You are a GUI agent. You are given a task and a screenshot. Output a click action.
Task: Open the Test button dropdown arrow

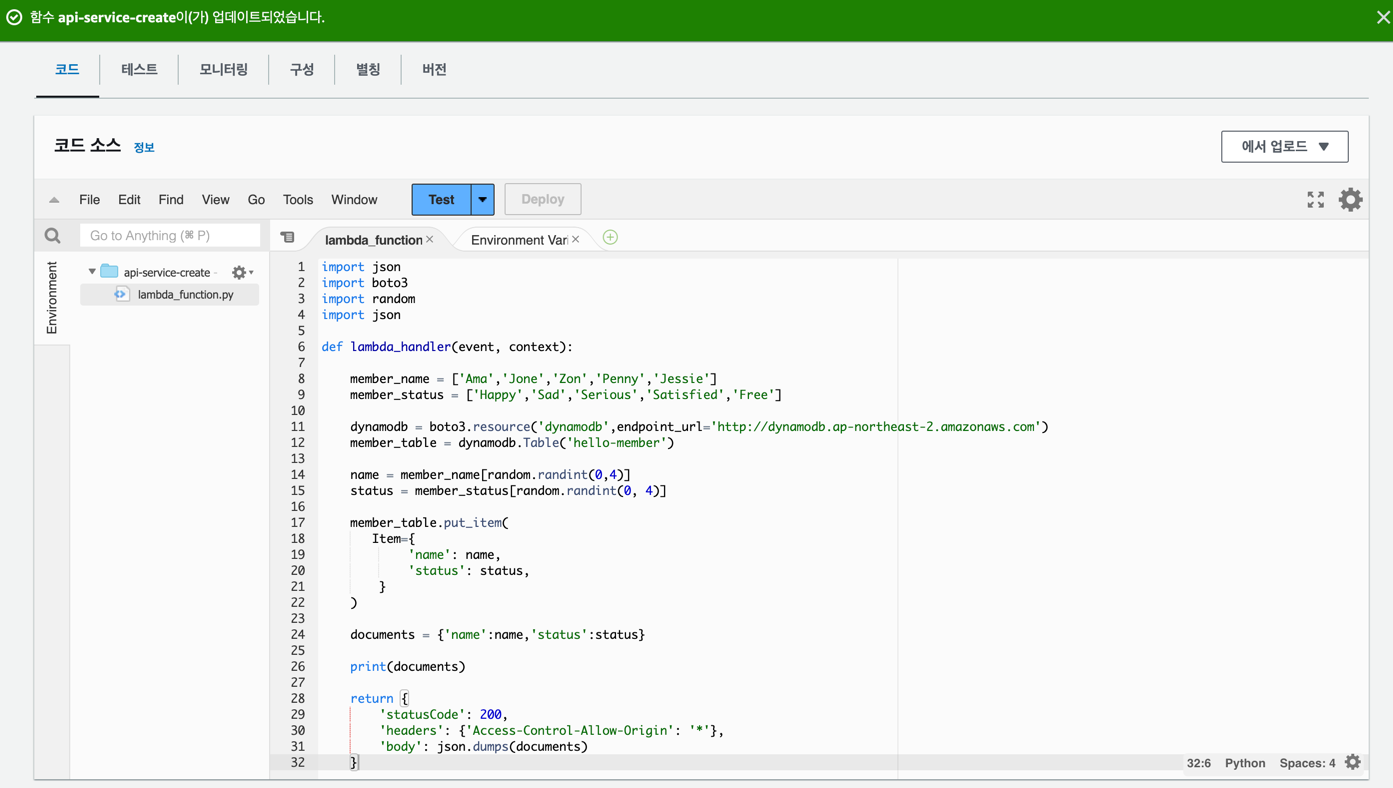pos(482,199)
